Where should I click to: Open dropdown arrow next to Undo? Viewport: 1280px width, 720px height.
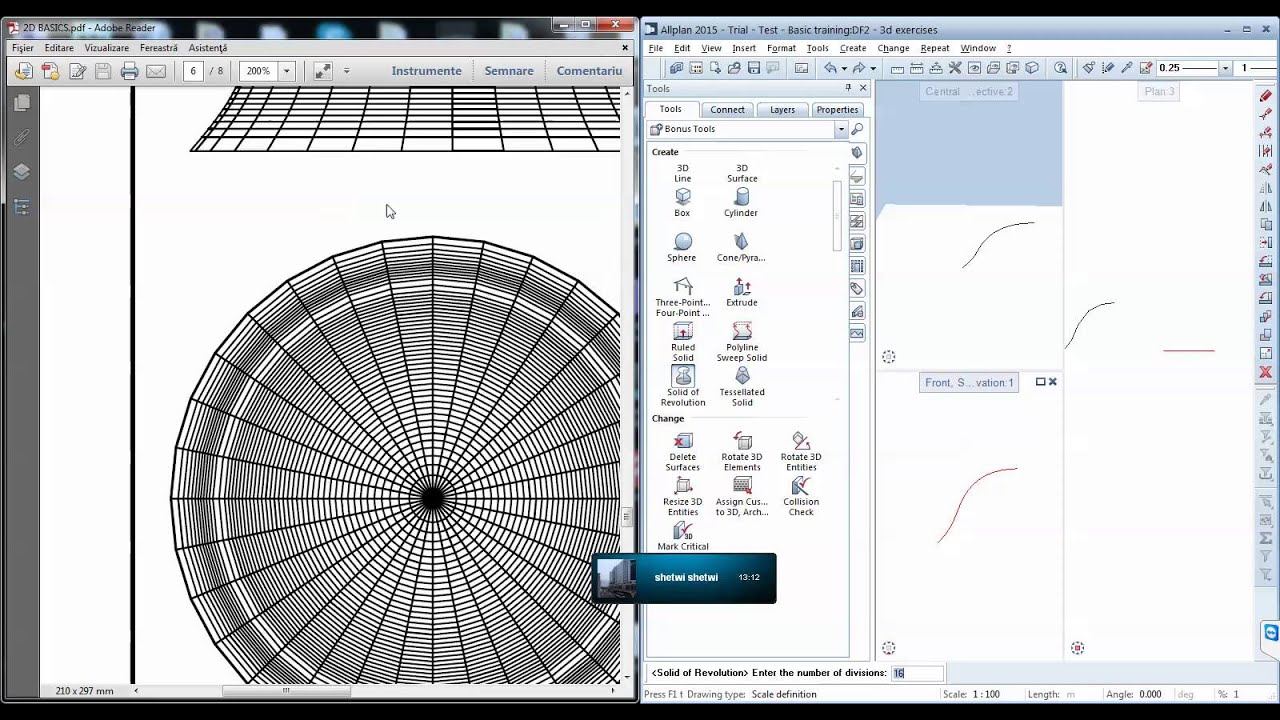pyautogui.click(x=844, y=68)
